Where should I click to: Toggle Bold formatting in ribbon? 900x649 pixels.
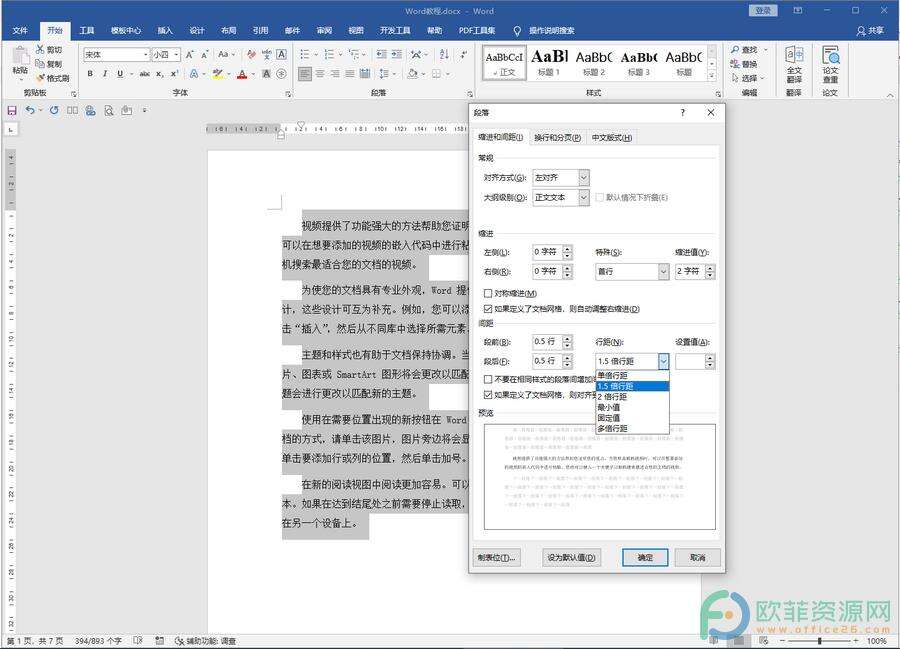(x=90, y=73)
